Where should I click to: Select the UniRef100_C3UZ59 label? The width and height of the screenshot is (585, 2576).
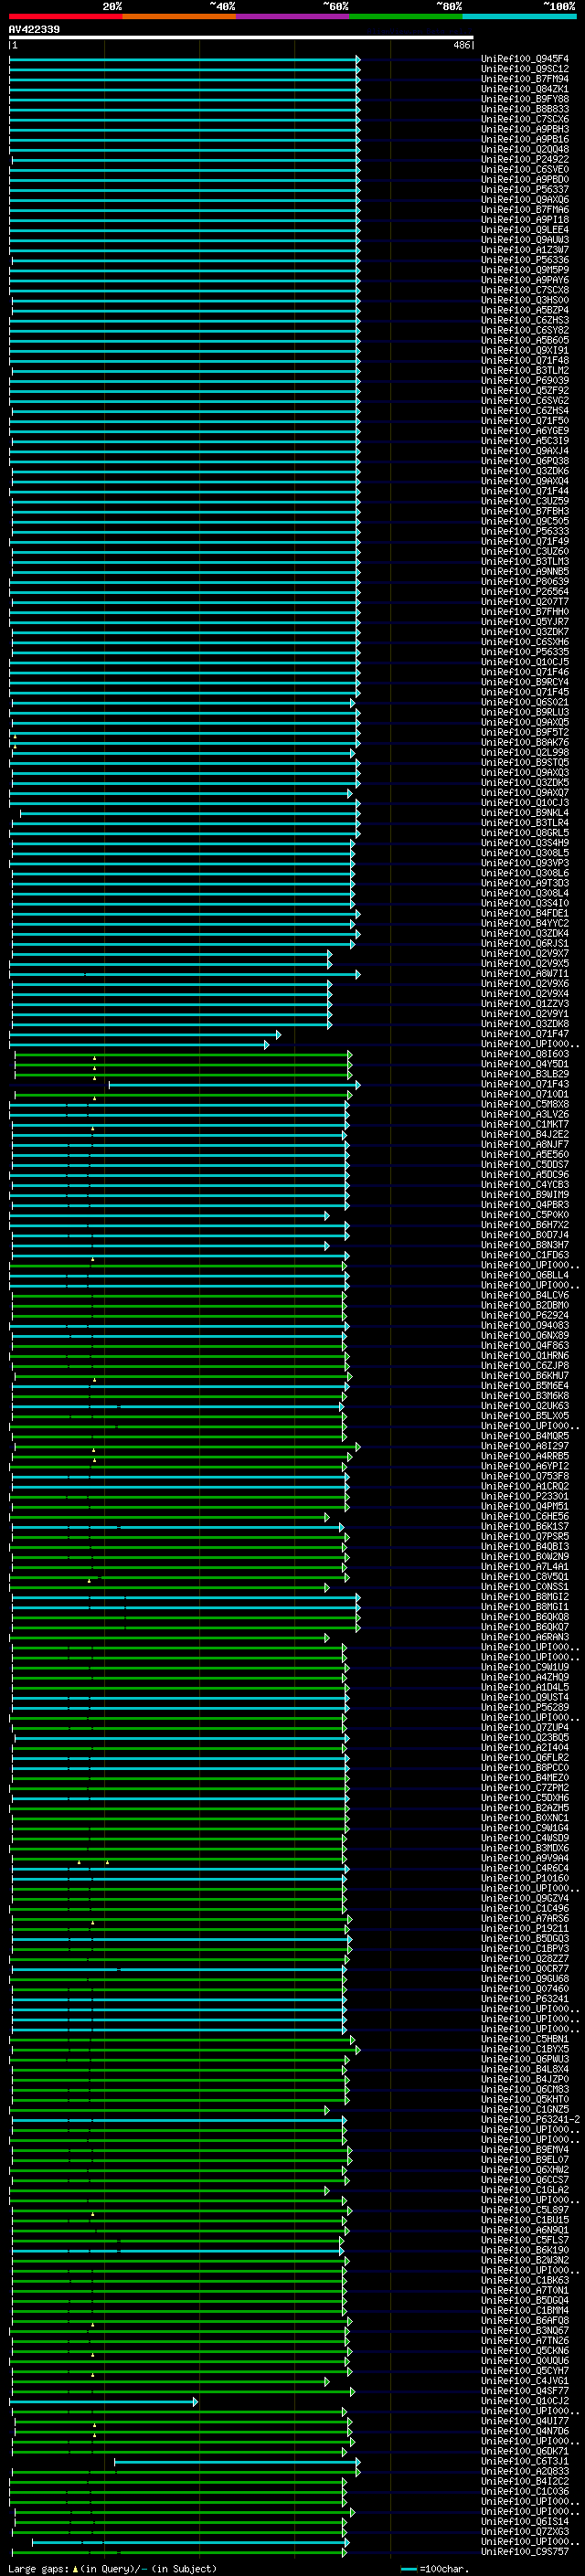click(x=525, y=501)
